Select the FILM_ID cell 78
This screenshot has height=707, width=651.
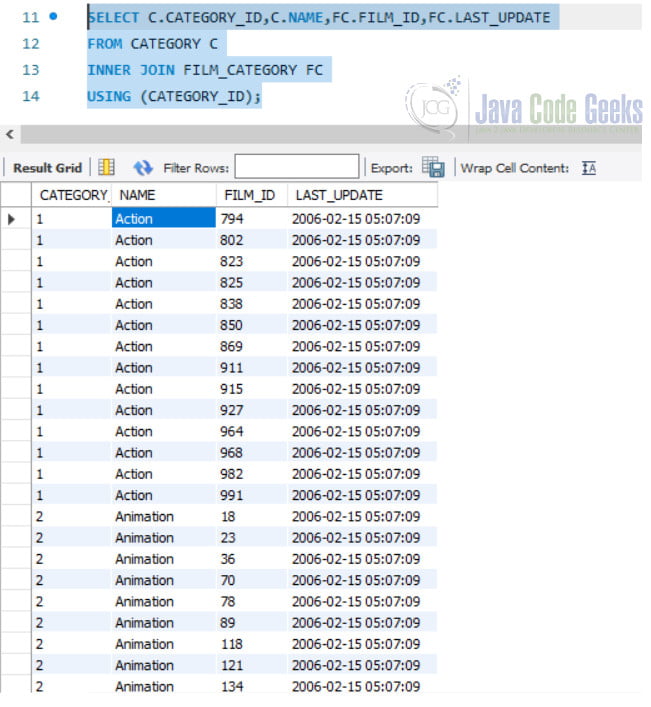(x=251, y=601)
